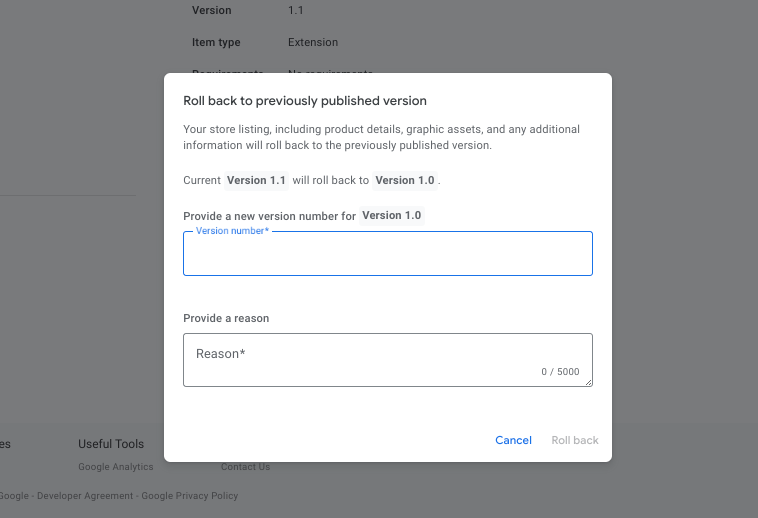Click the 0 / 5000 character counter

point(560,372)
